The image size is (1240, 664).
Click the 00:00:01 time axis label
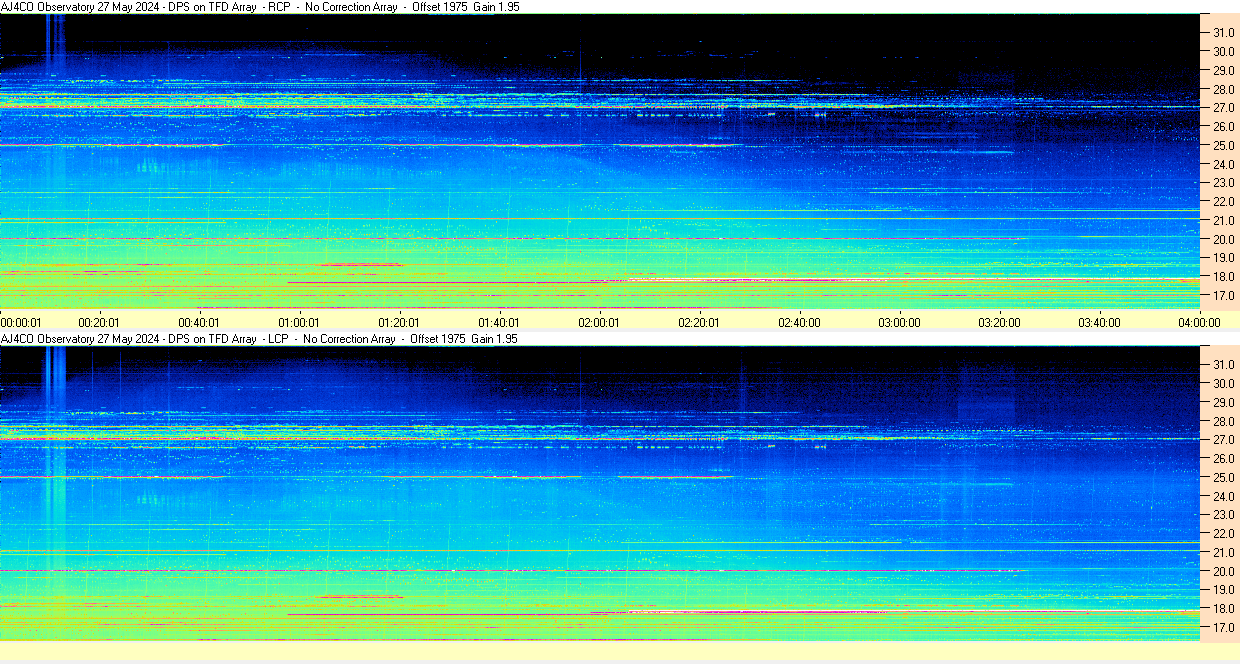21,322
